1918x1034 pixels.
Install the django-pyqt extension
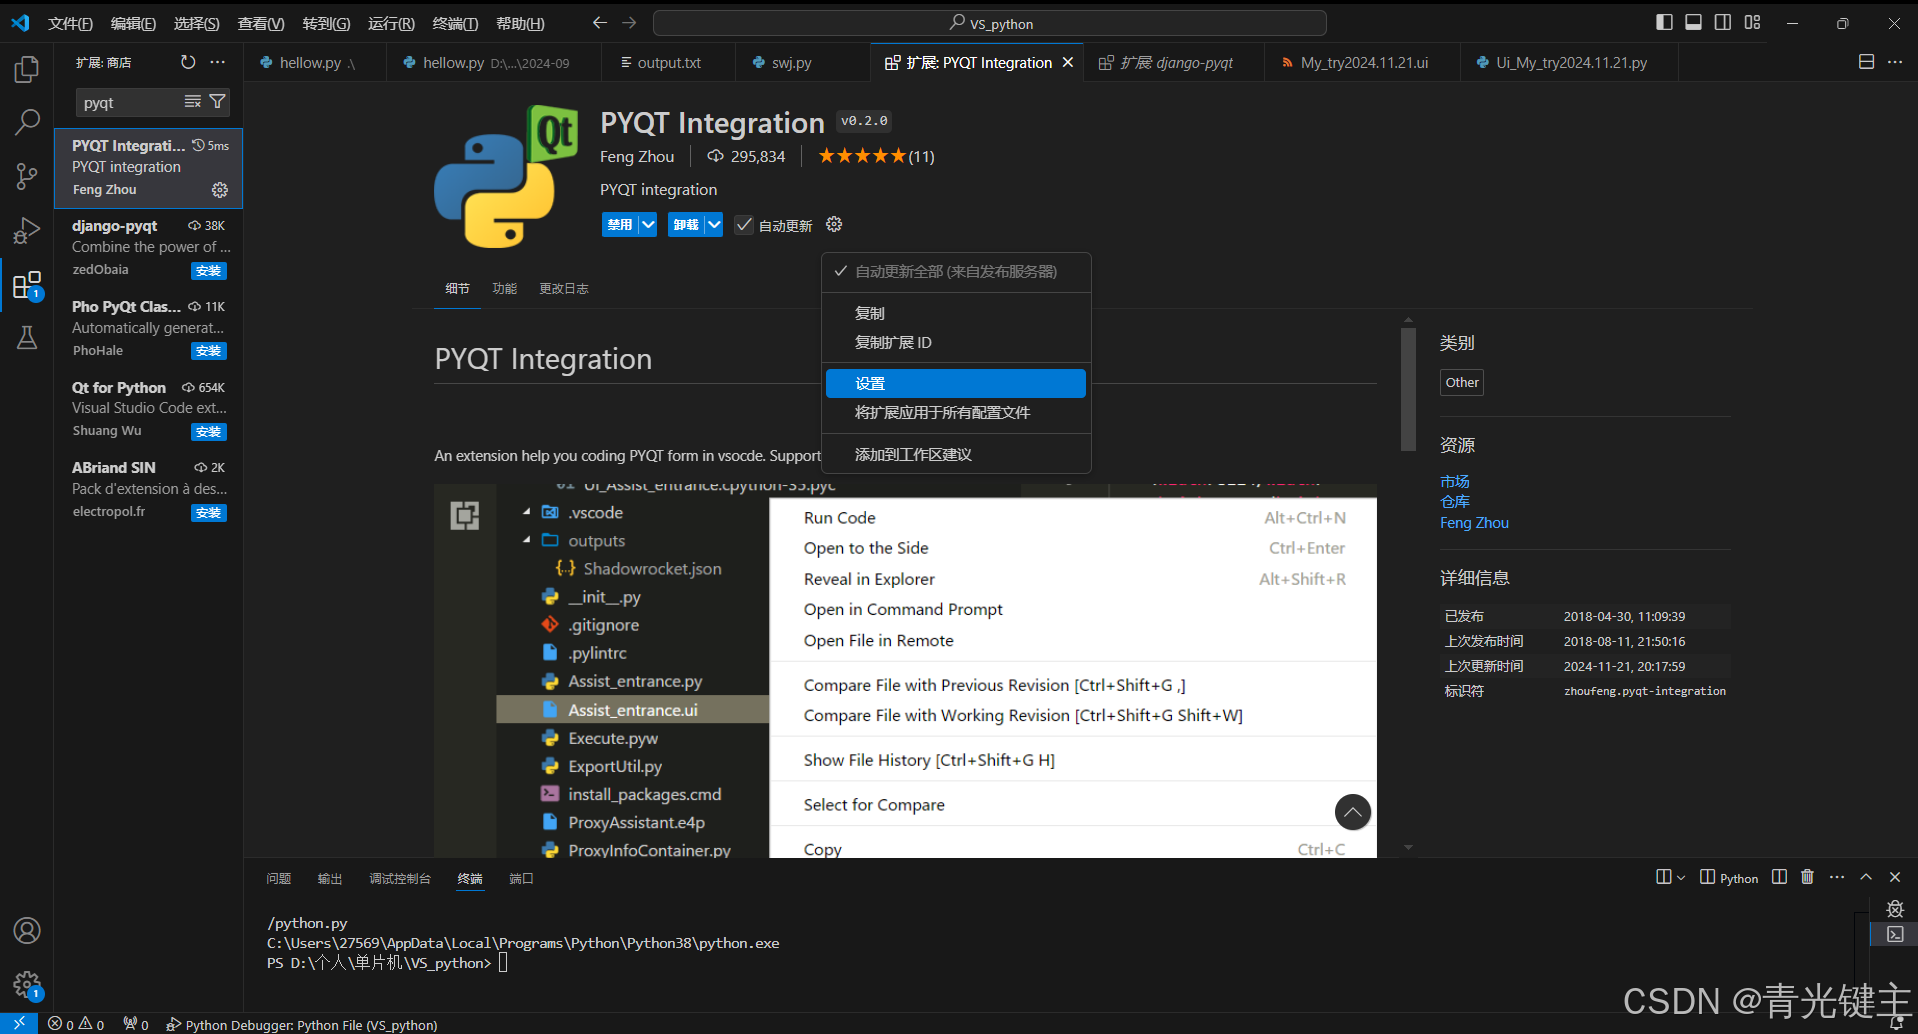point(208,270)
